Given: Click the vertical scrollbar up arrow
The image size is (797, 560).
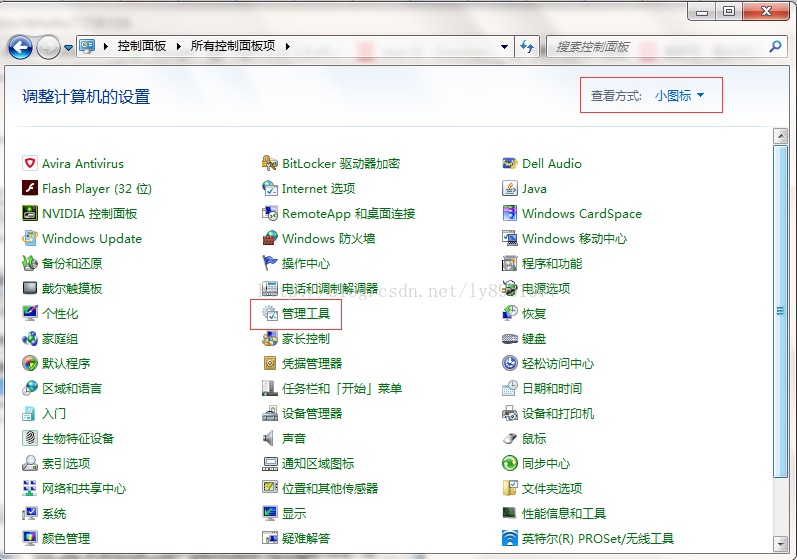Looking at the screenshot, I should (780, 136).
